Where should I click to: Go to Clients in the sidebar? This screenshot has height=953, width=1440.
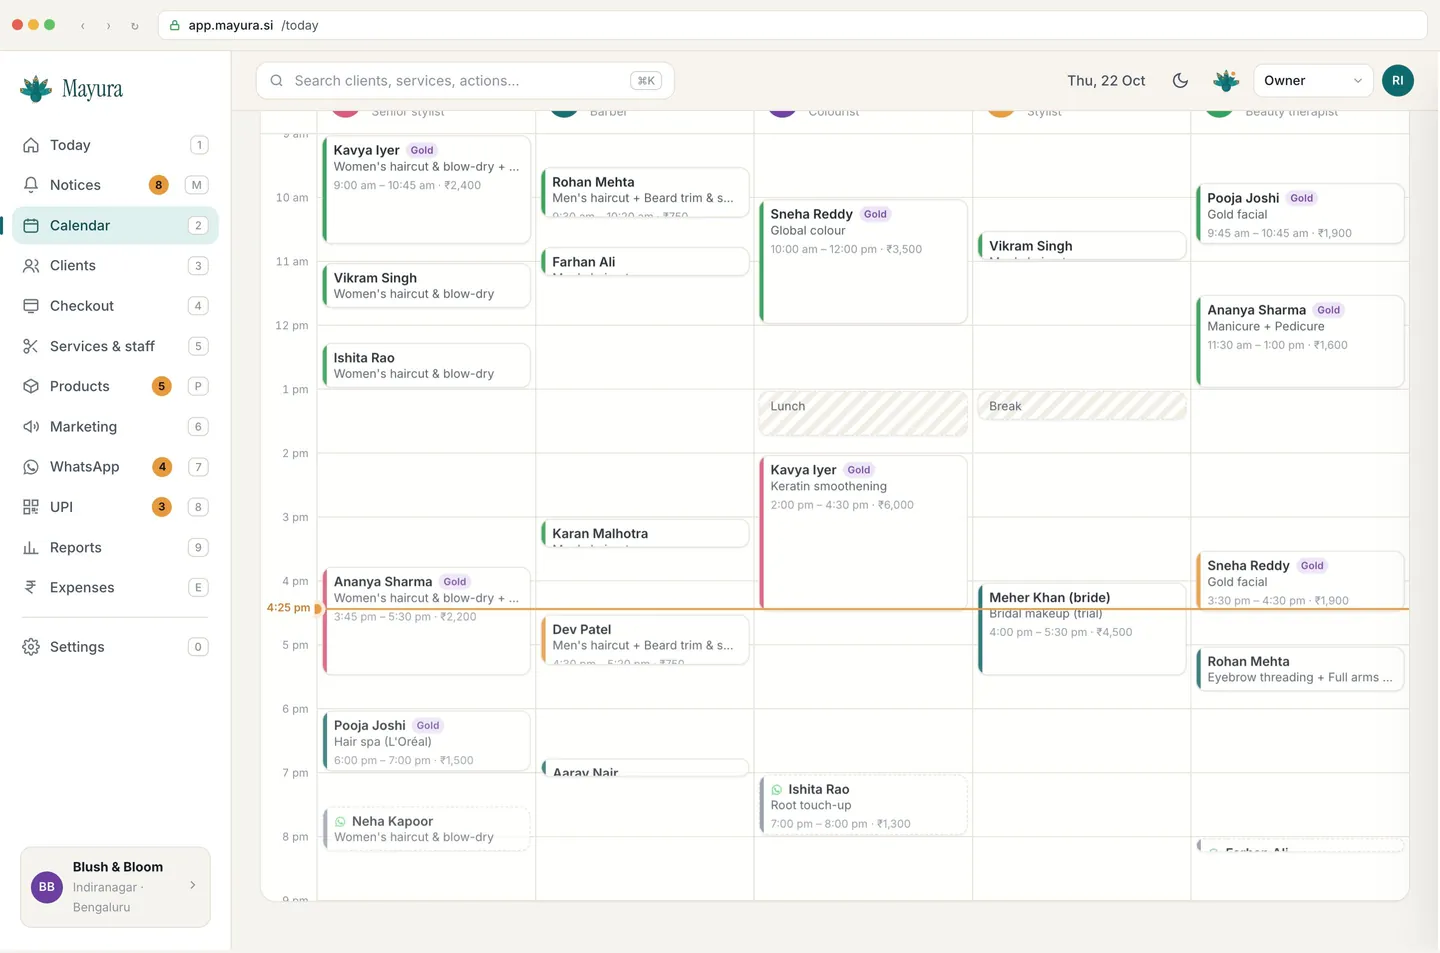coord(115,266)
